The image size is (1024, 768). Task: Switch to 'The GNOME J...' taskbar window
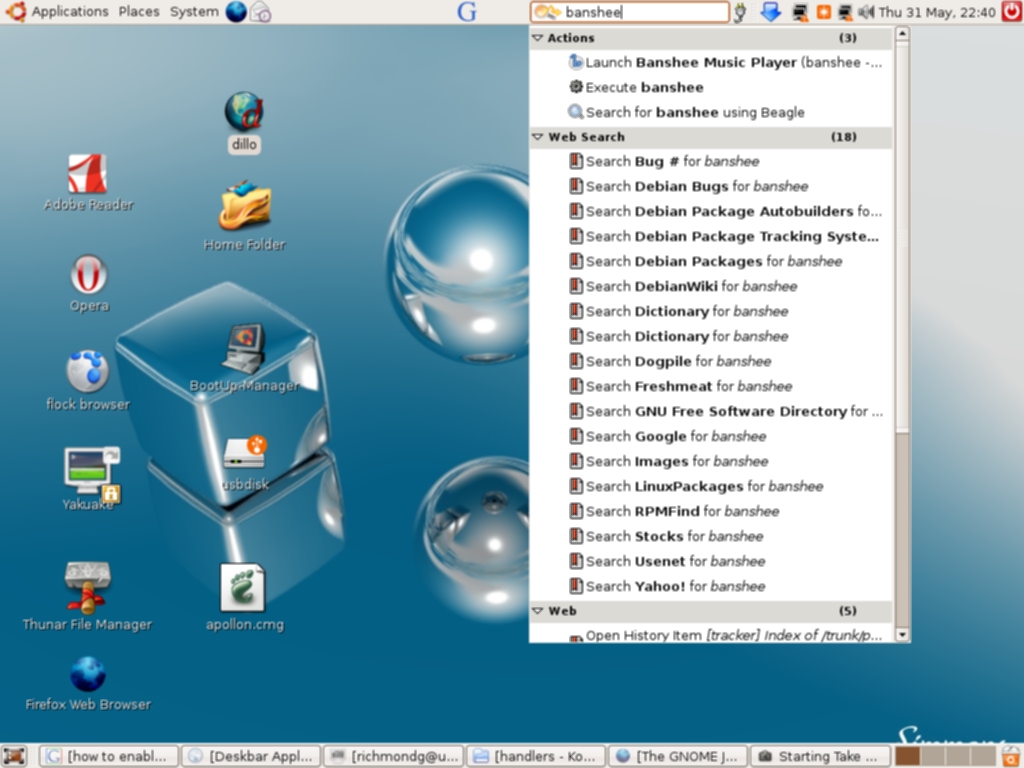pos(678,756)
